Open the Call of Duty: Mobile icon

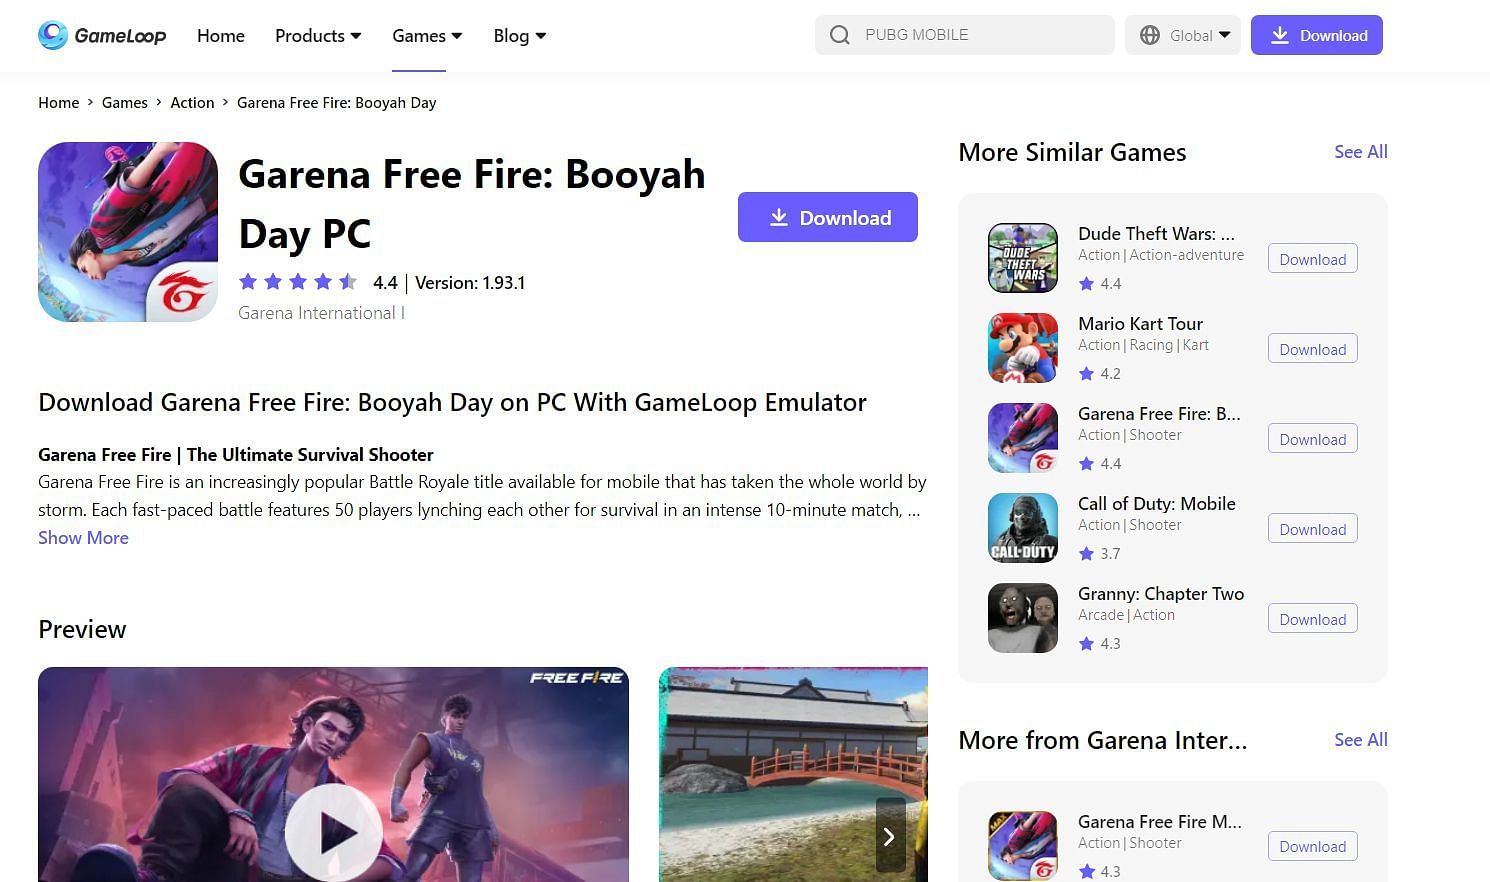[x=1023, y=528]
